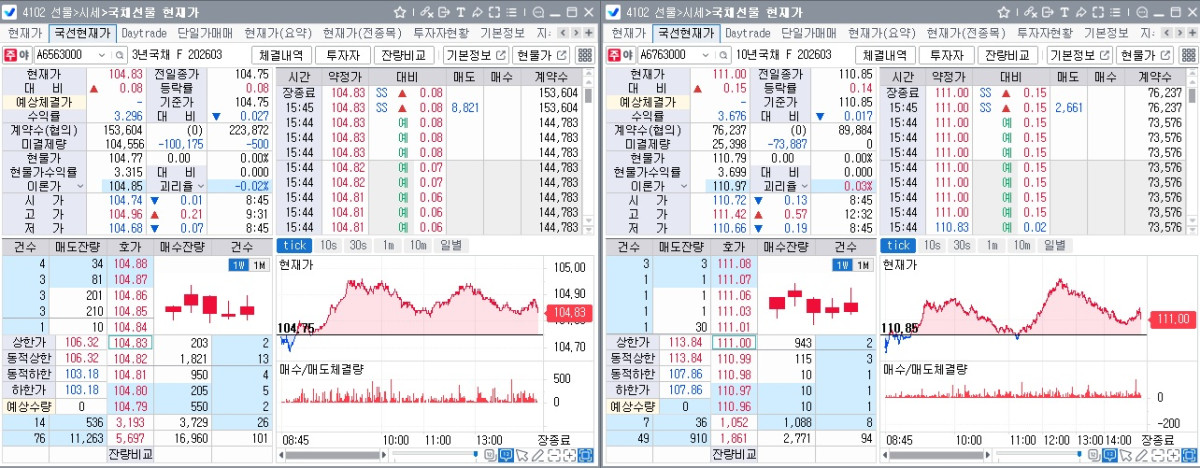The height and width of the screenshot is (468, 1200).
Task: Click the plus add-tab button in left window
Action: pyautogui.click(x=588, y=33)
